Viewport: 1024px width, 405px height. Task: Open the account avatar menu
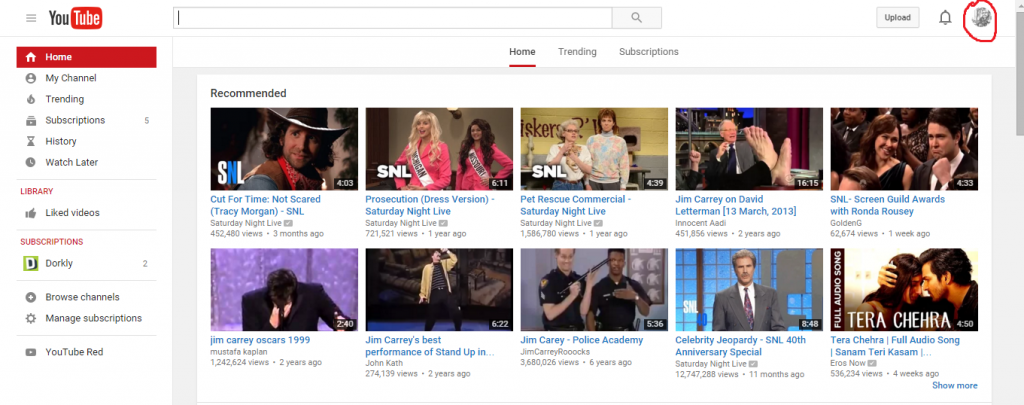981,18
